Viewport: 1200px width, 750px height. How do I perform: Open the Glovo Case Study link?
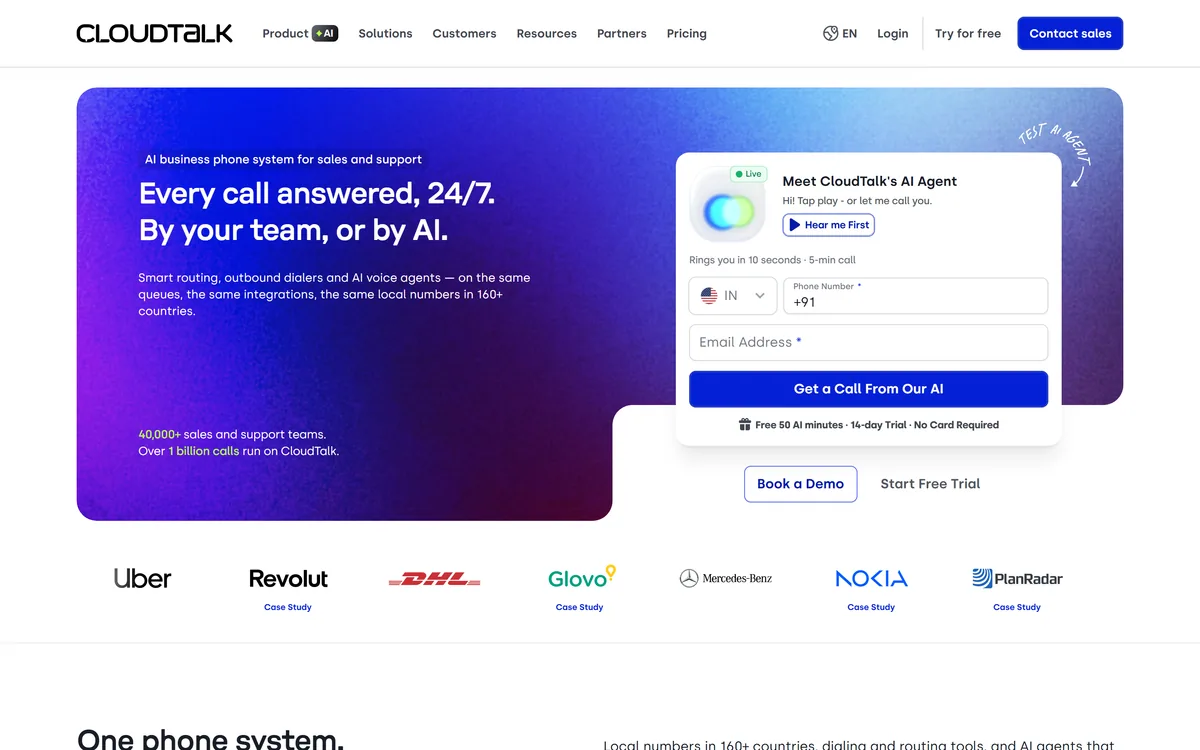[580, 607]
